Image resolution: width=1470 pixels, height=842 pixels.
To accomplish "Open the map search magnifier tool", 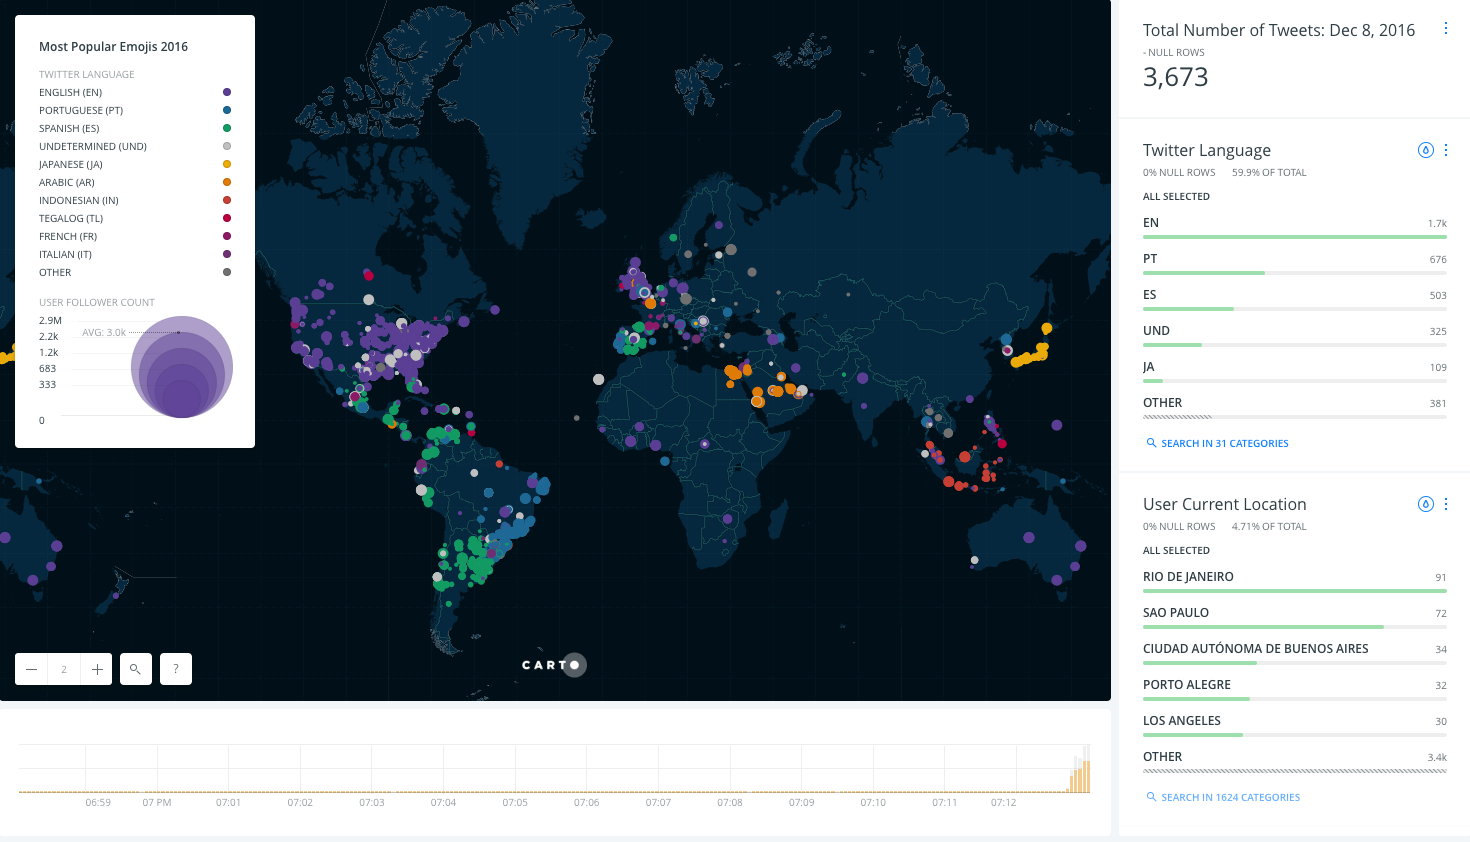I will point(136,669).
